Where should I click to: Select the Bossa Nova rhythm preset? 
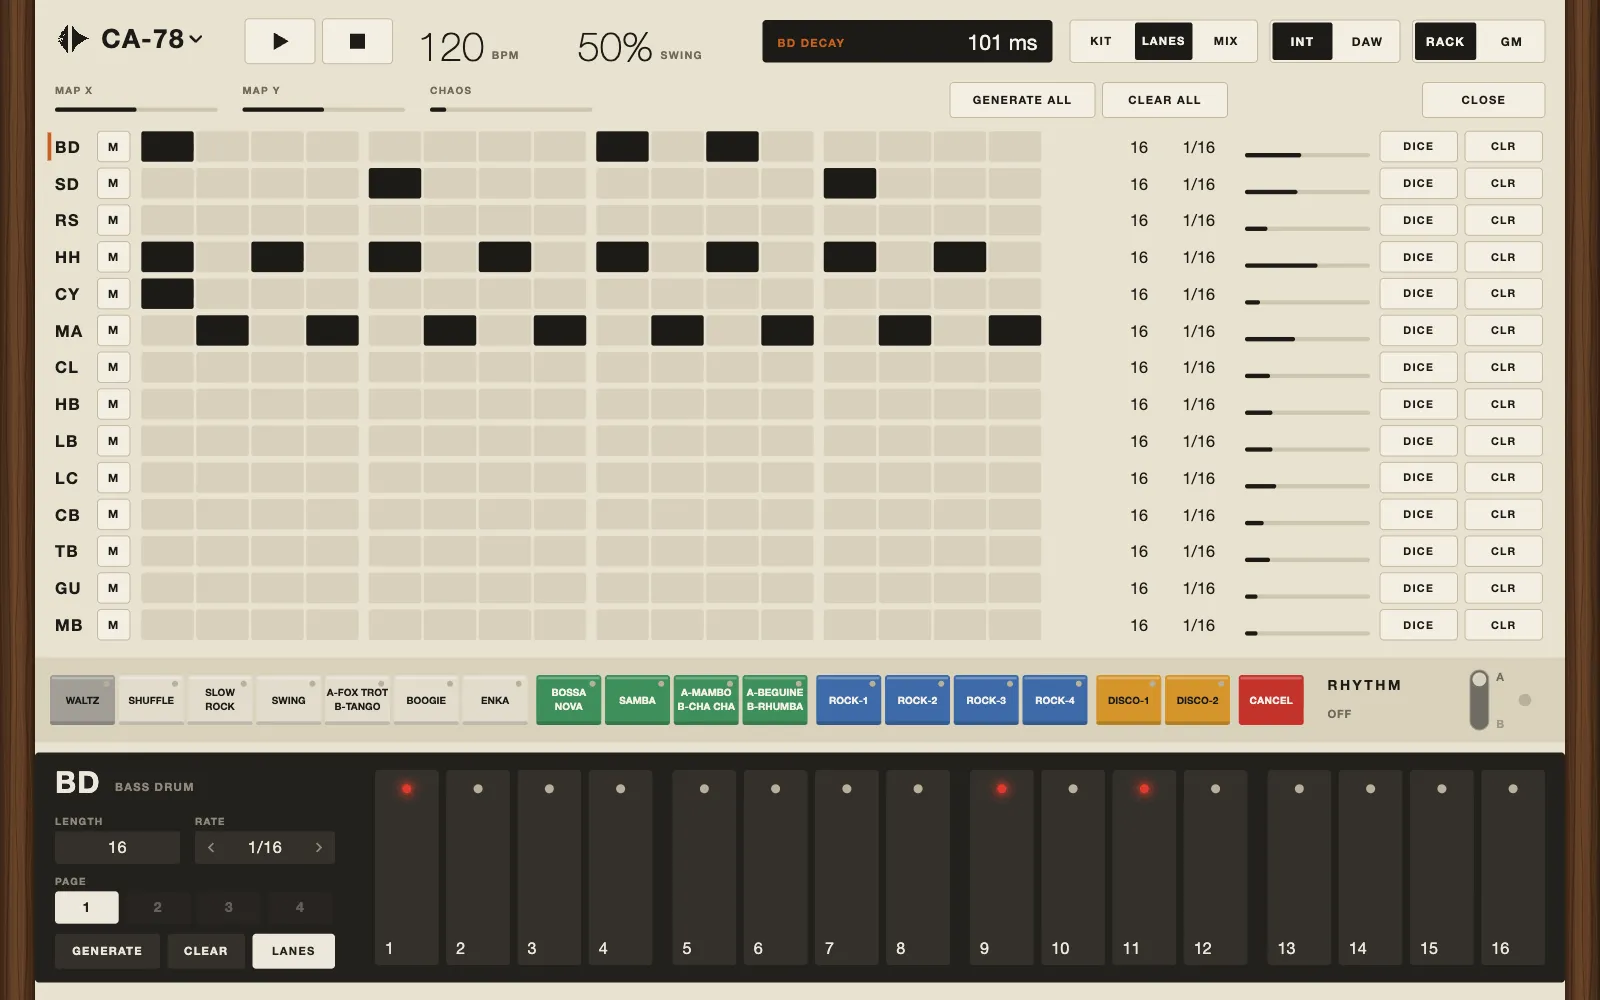568,700
